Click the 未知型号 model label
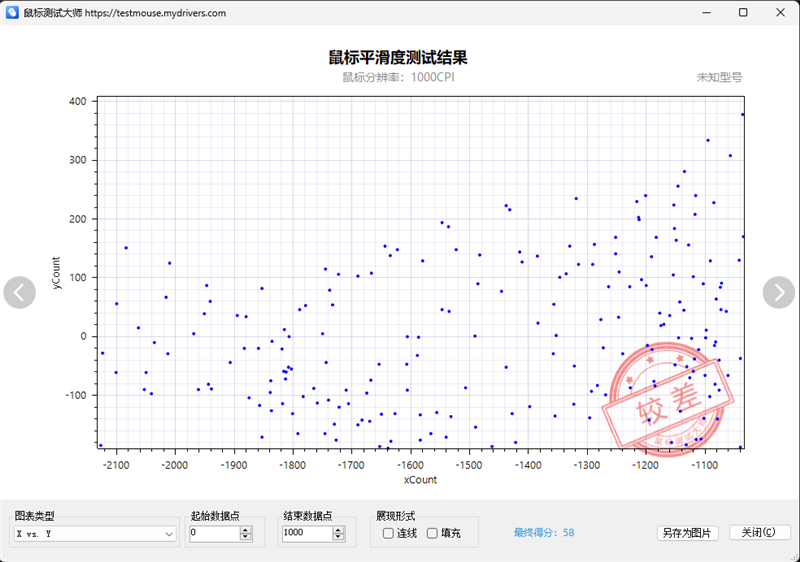 [719, 78]
